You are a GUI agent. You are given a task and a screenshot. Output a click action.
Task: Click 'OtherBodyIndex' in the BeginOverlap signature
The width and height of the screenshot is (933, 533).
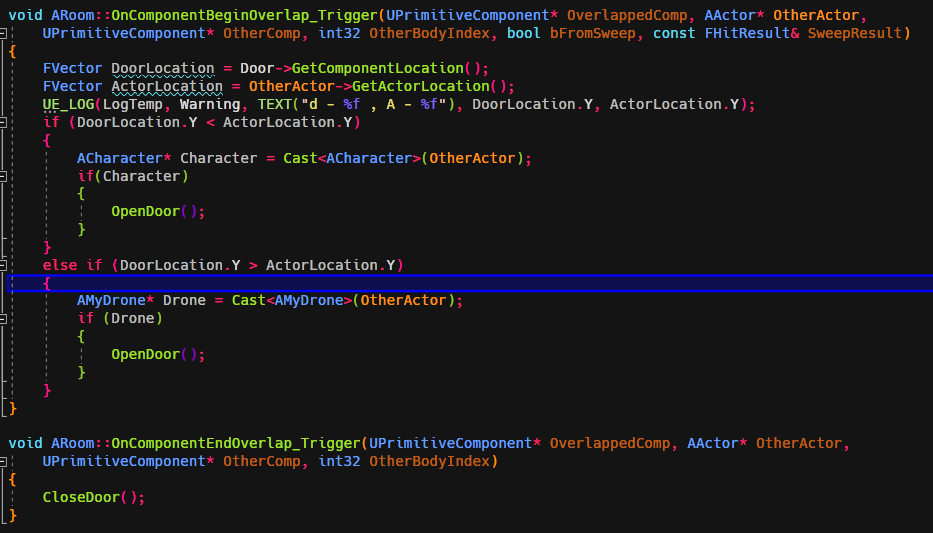pyautogui.click(x=429, y=33)
